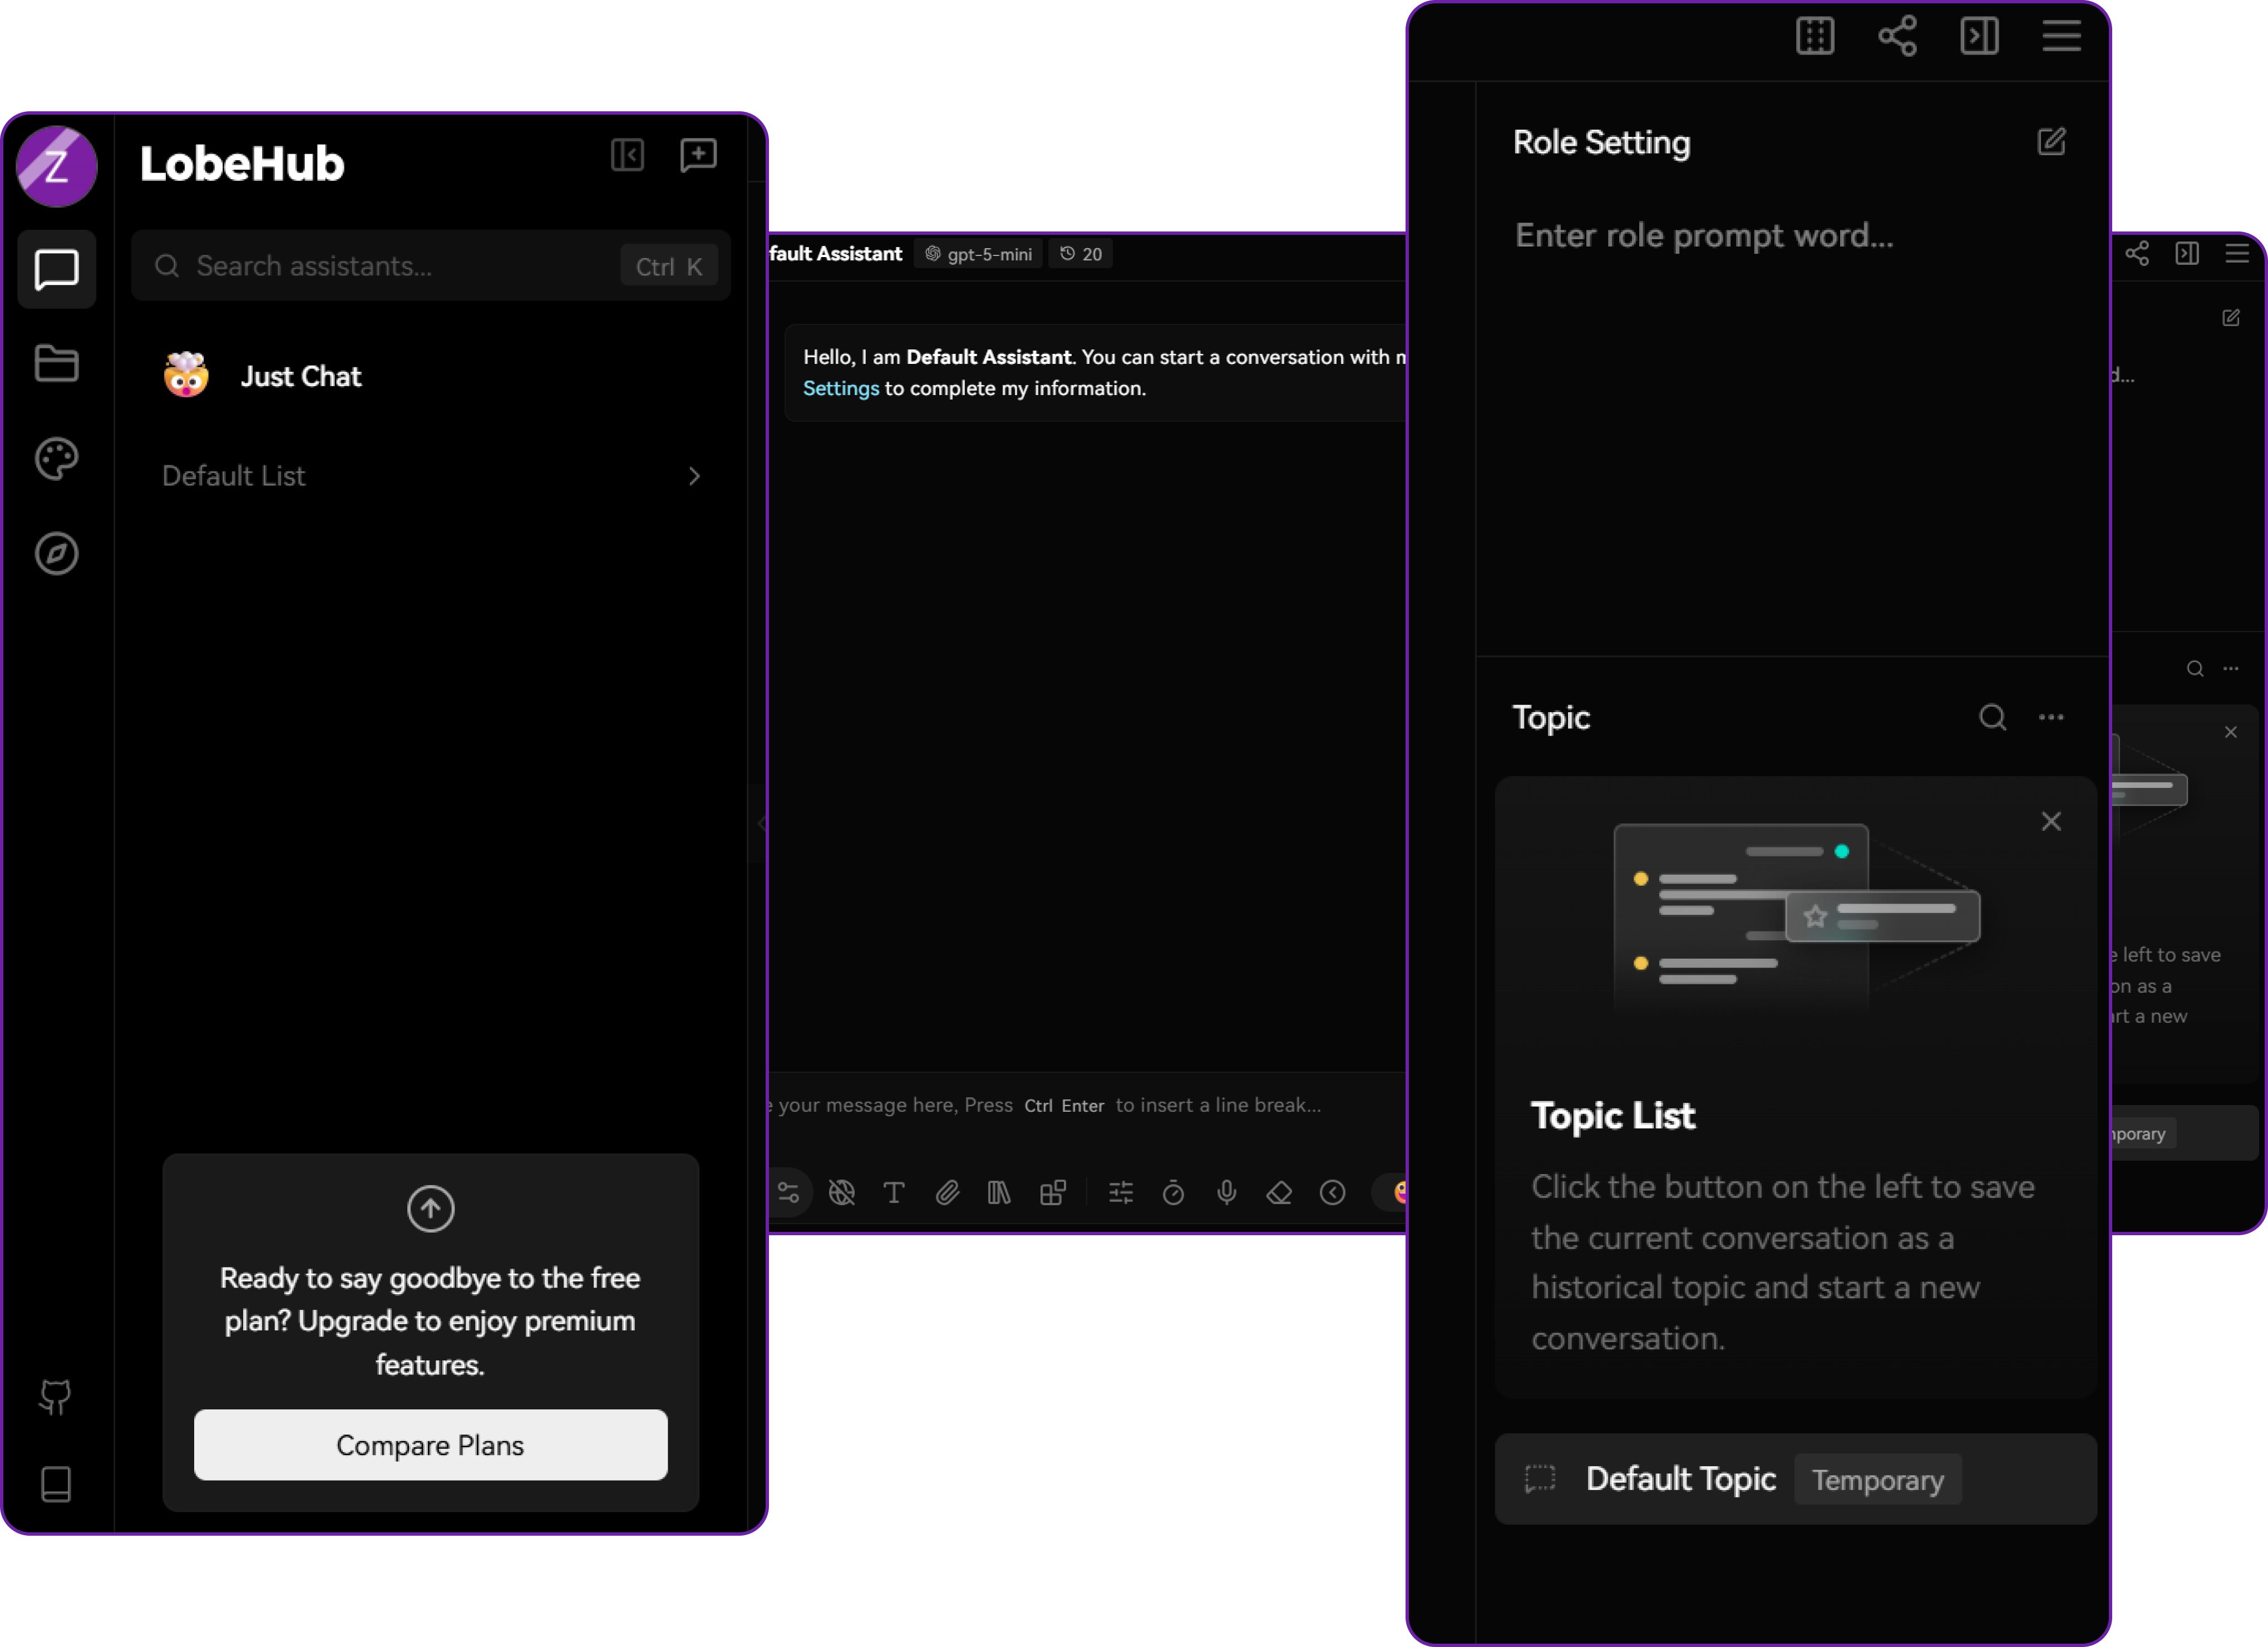Click the share icon in large panel
The height and width of the screenshot is (1647, 2268).
point(1897,36)
